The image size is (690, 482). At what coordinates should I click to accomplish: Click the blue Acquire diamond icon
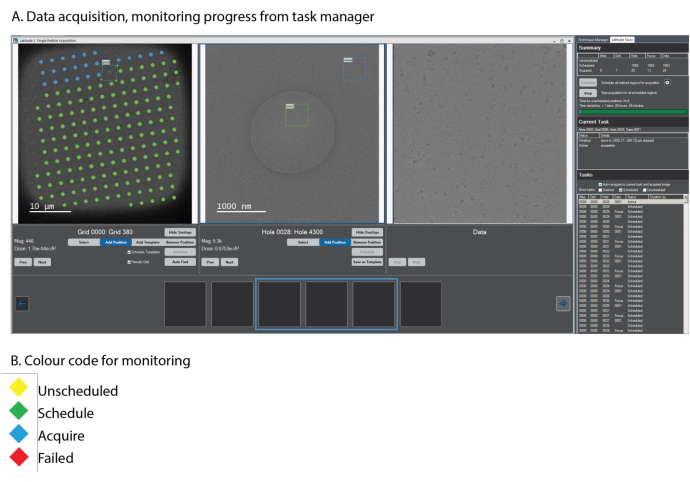19,436
